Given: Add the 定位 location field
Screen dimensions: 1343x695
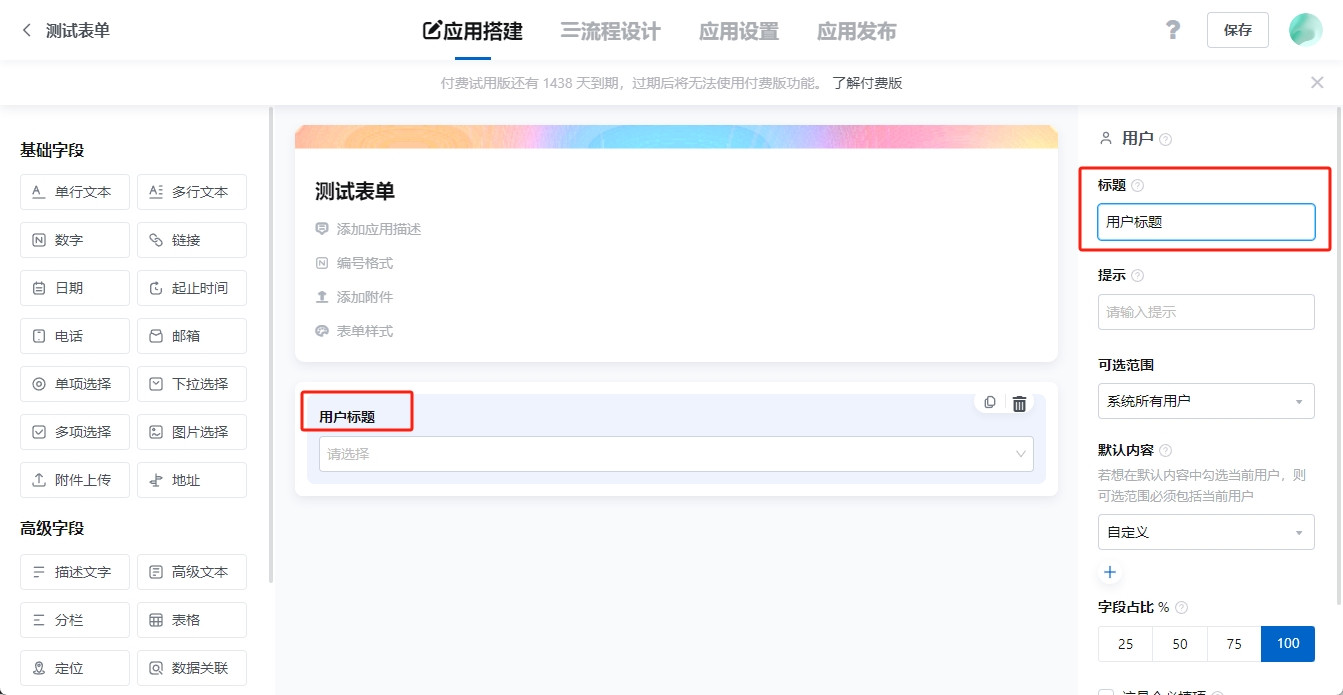Looking at the screenshot, I should (75, 668).
